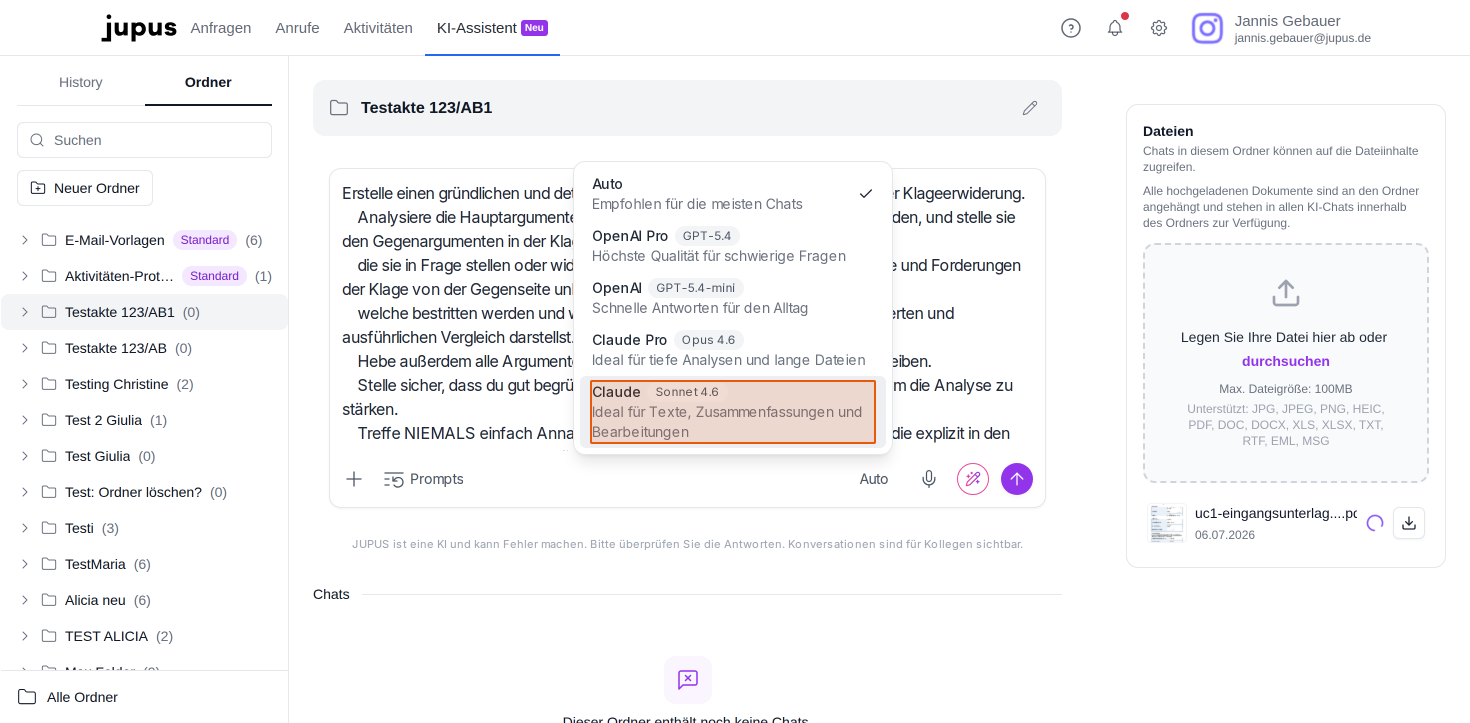This screenshot has height=723, width=1470.
Task: Click the user profile avatar
Action: click(x=1207, y=28)
